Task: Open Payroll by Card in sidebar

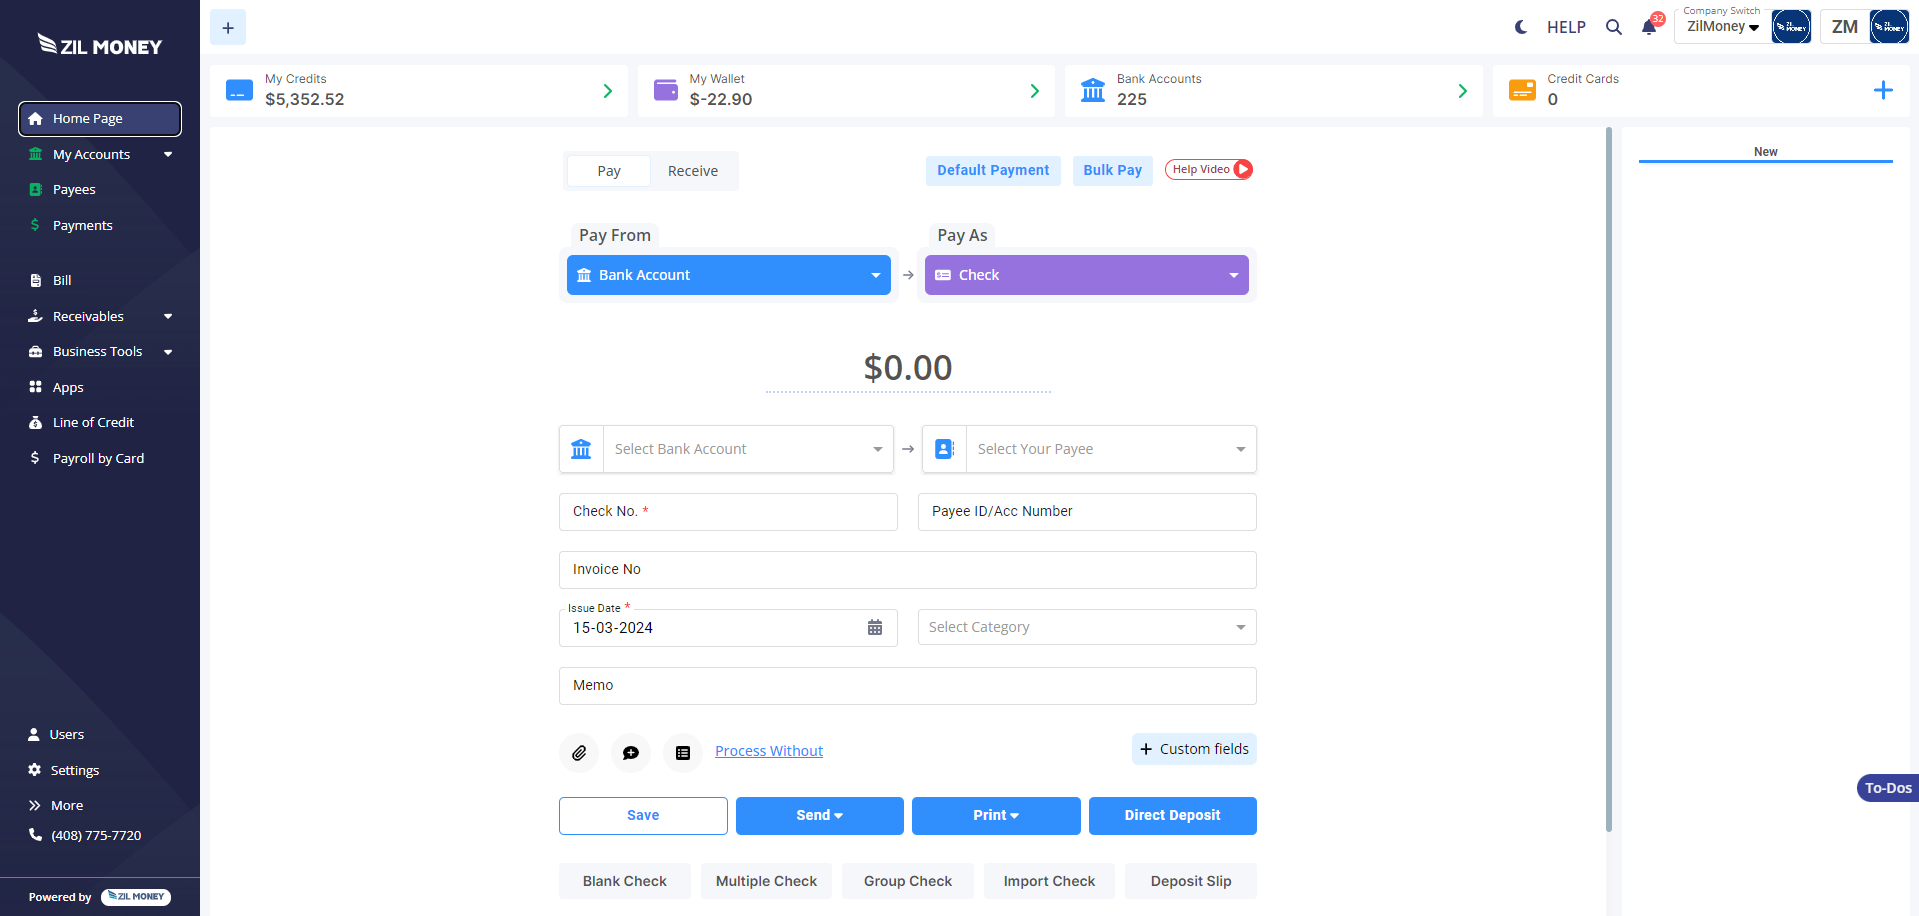Action: pos(100,458)
